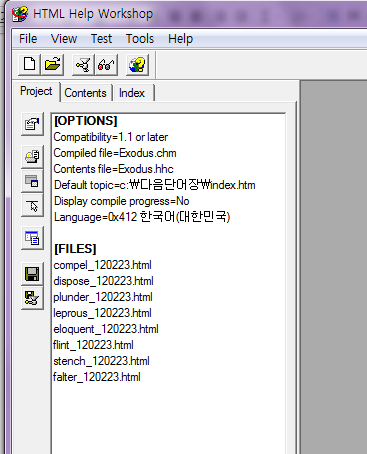Screen dimensions: 367x454
Task: Click the HTML Help Workshop title bar icon
Action: 20,14
